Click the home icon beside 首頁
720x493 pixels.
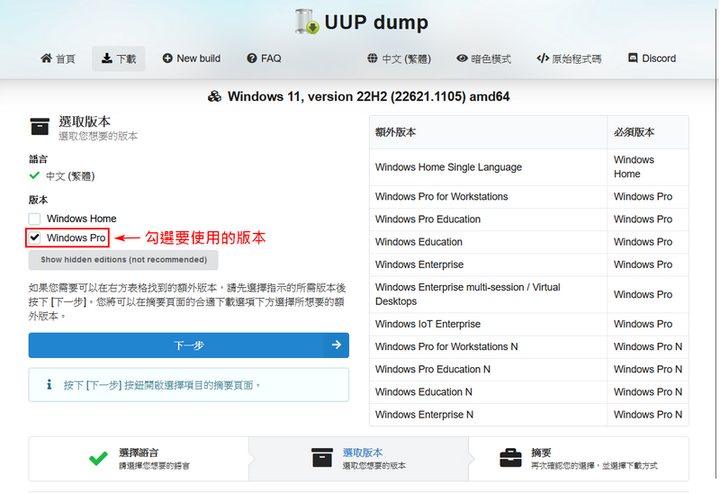46,58
